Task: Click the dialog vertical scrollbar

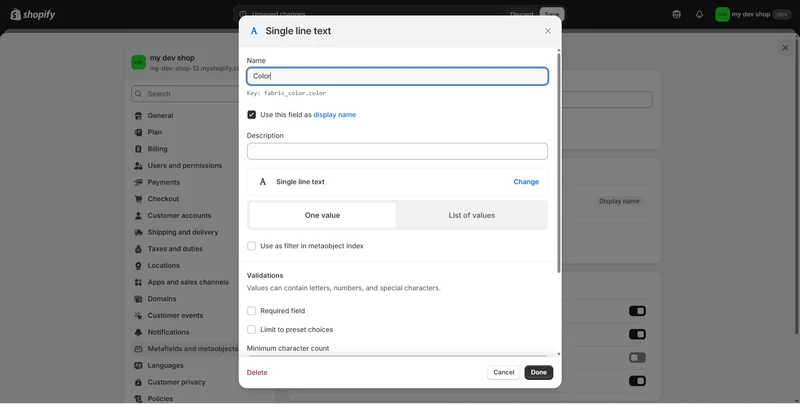Action: coord(559,162)
